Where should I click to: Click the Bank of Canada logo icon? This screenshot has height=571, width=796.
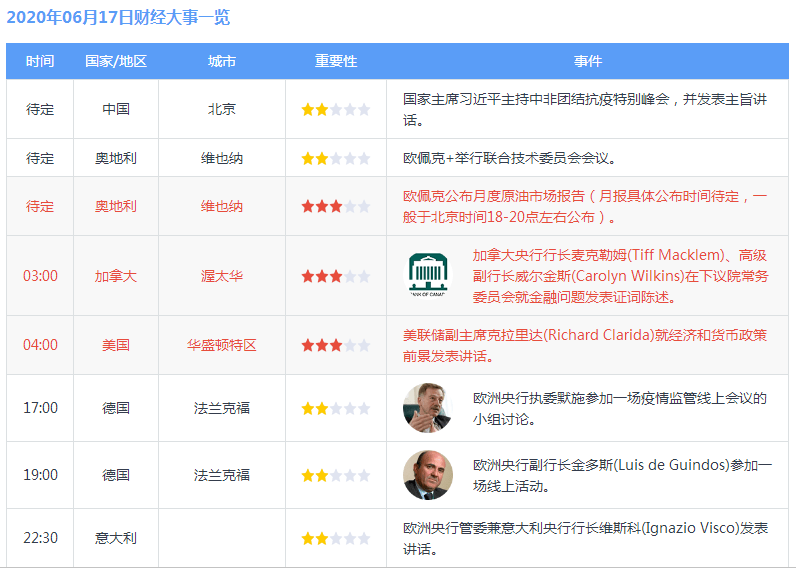[x=428, y=275]
